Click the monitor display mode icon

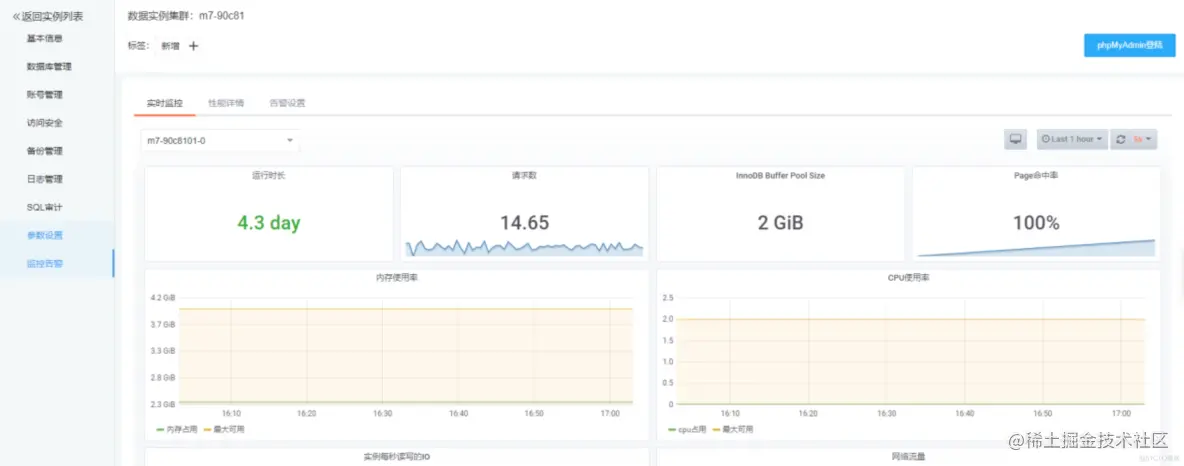tap(1016, 140)
